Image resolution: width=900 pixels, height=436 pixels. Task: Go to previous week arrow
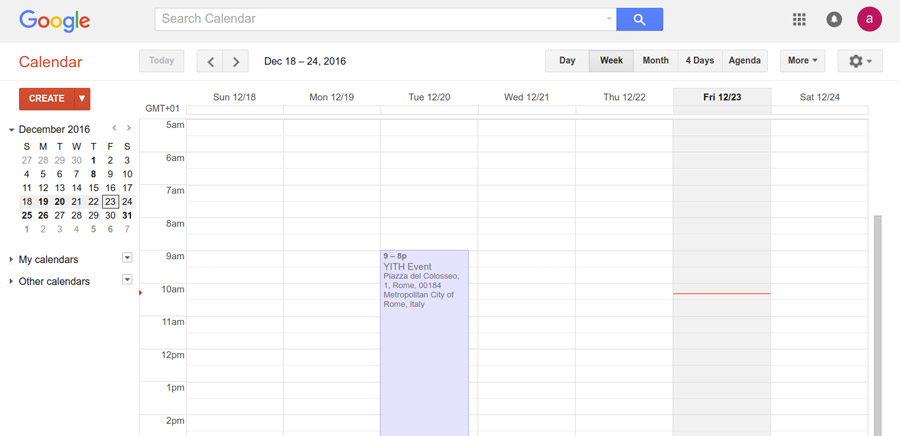pos(210,61)
